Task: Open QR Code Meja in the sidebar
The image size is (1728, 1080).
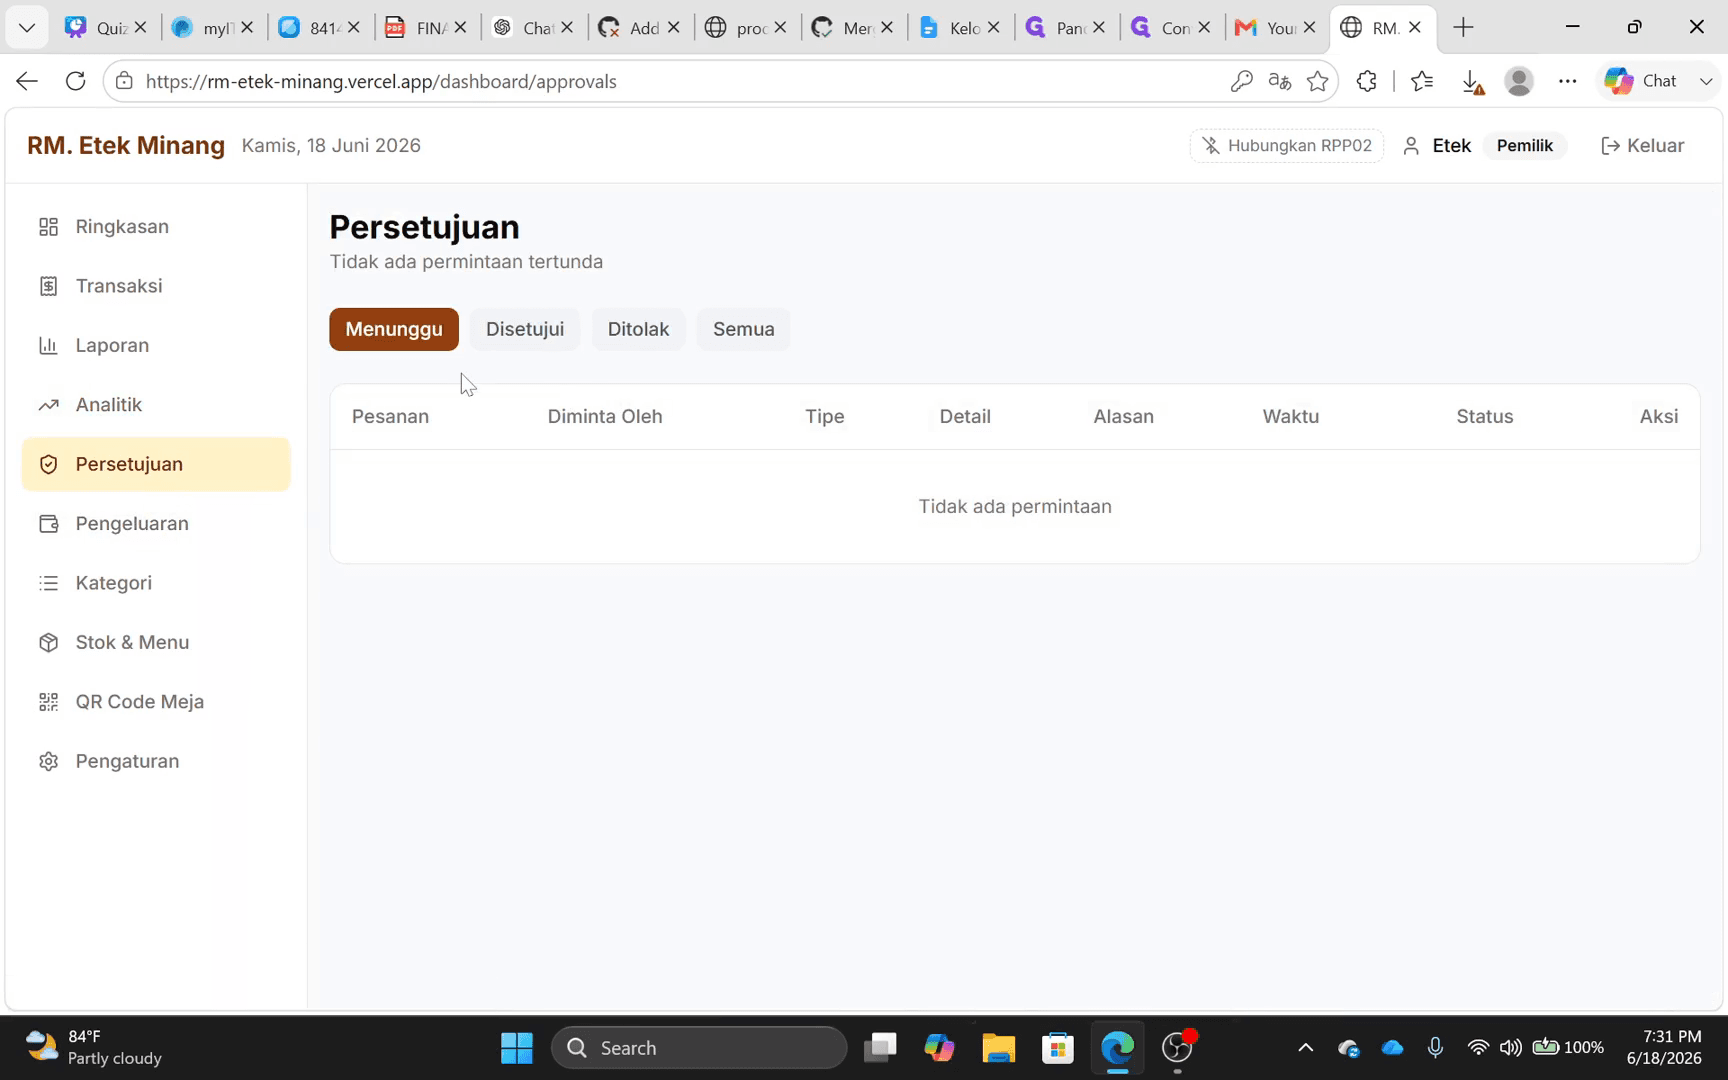Action: click(156, 702)
